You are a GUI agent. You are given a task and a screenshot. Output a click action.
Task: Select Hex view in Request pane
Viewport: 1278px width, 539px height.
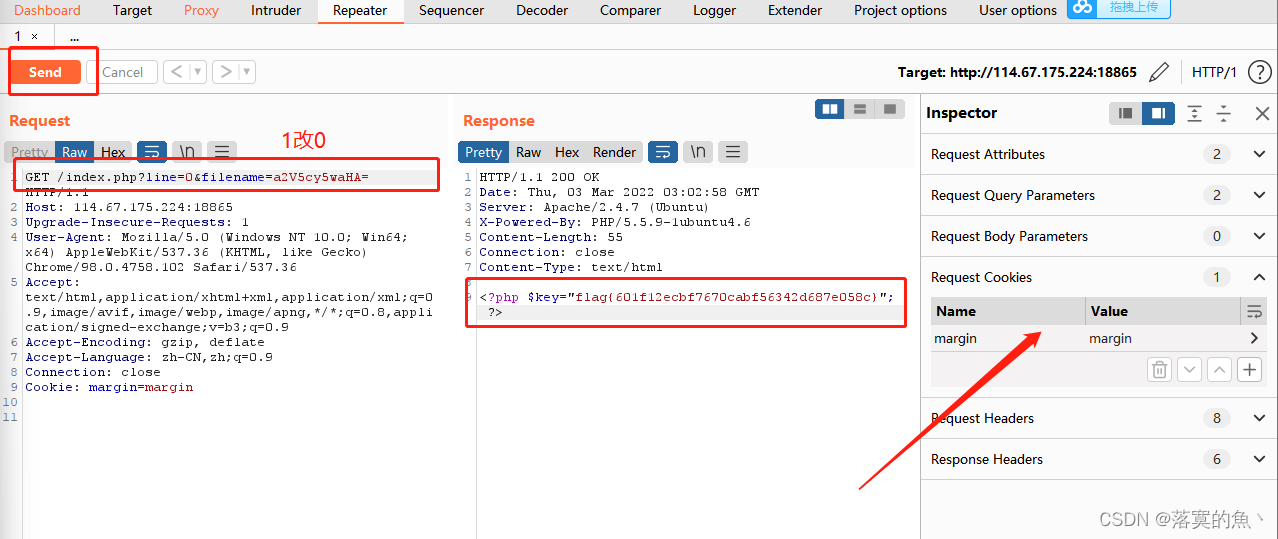pos(113,152)
